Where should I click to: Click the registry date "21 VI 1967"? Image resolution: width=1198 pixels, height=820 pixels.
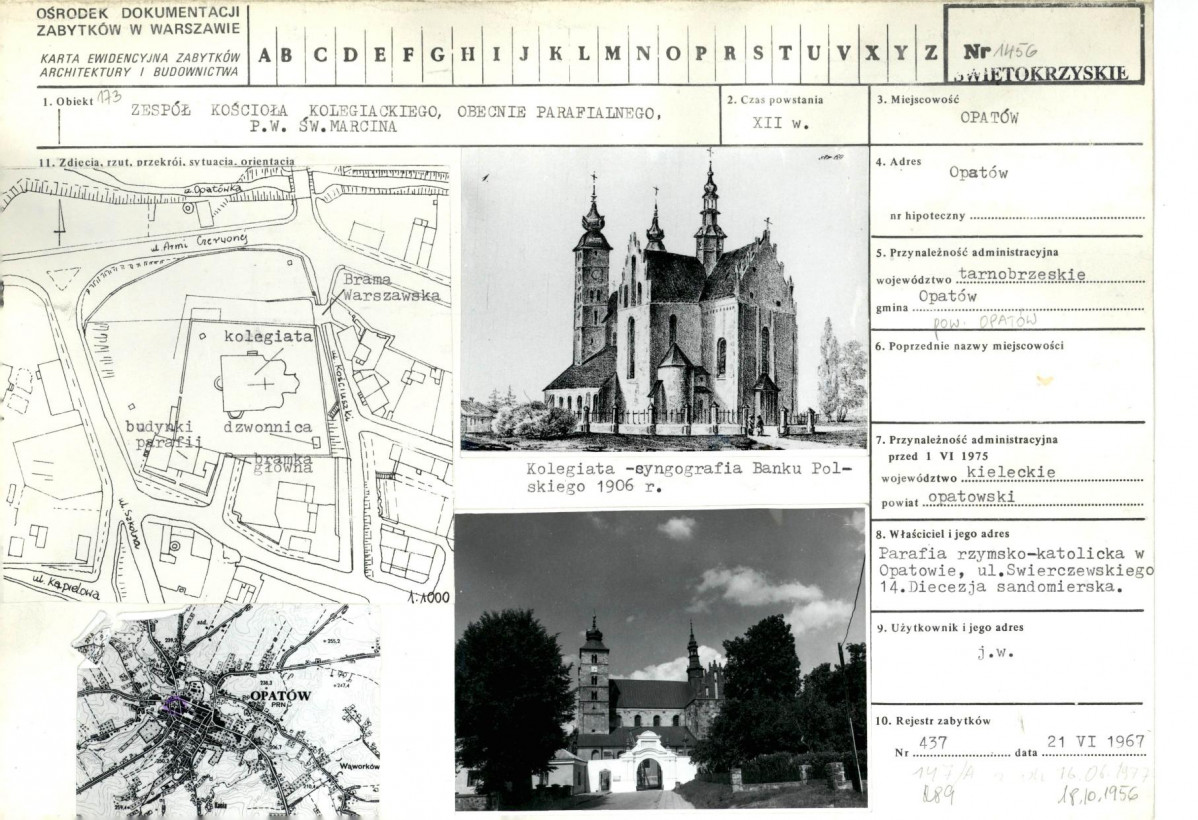[1095, 741]
